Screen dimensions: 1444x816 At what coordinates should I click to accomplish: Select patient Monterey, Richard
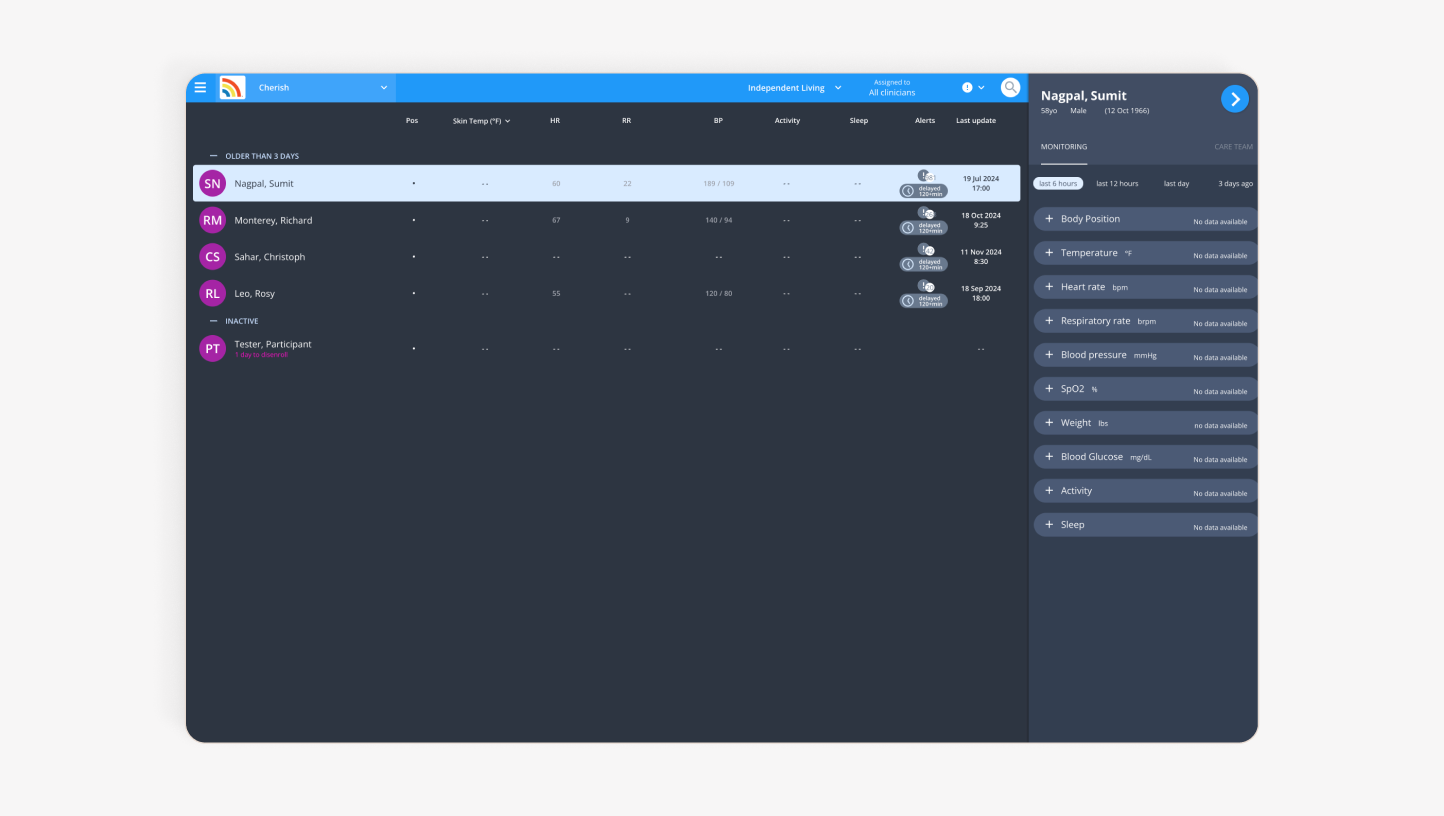pos(607,220)
